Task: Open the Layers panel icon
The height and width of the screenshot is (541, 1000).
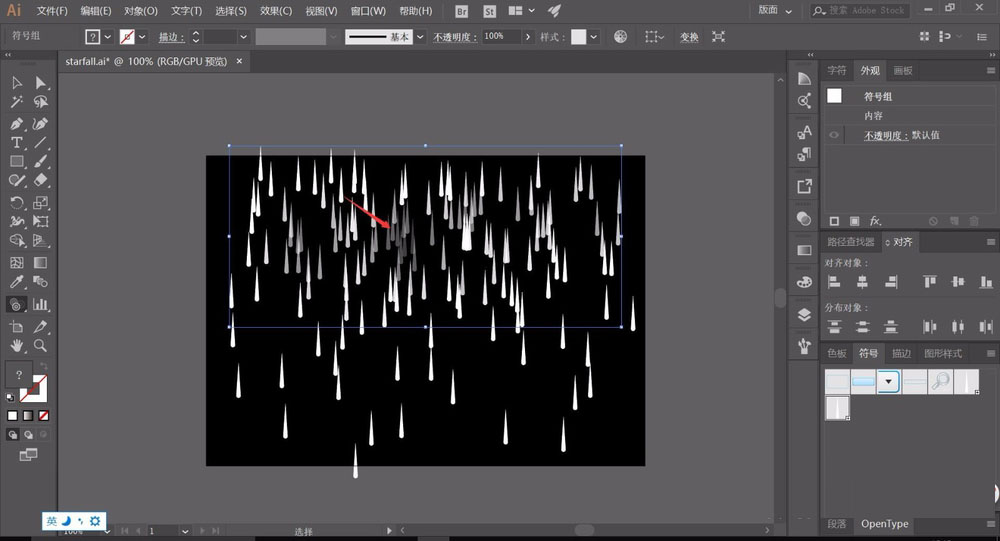Action: [x=804, y=315]
